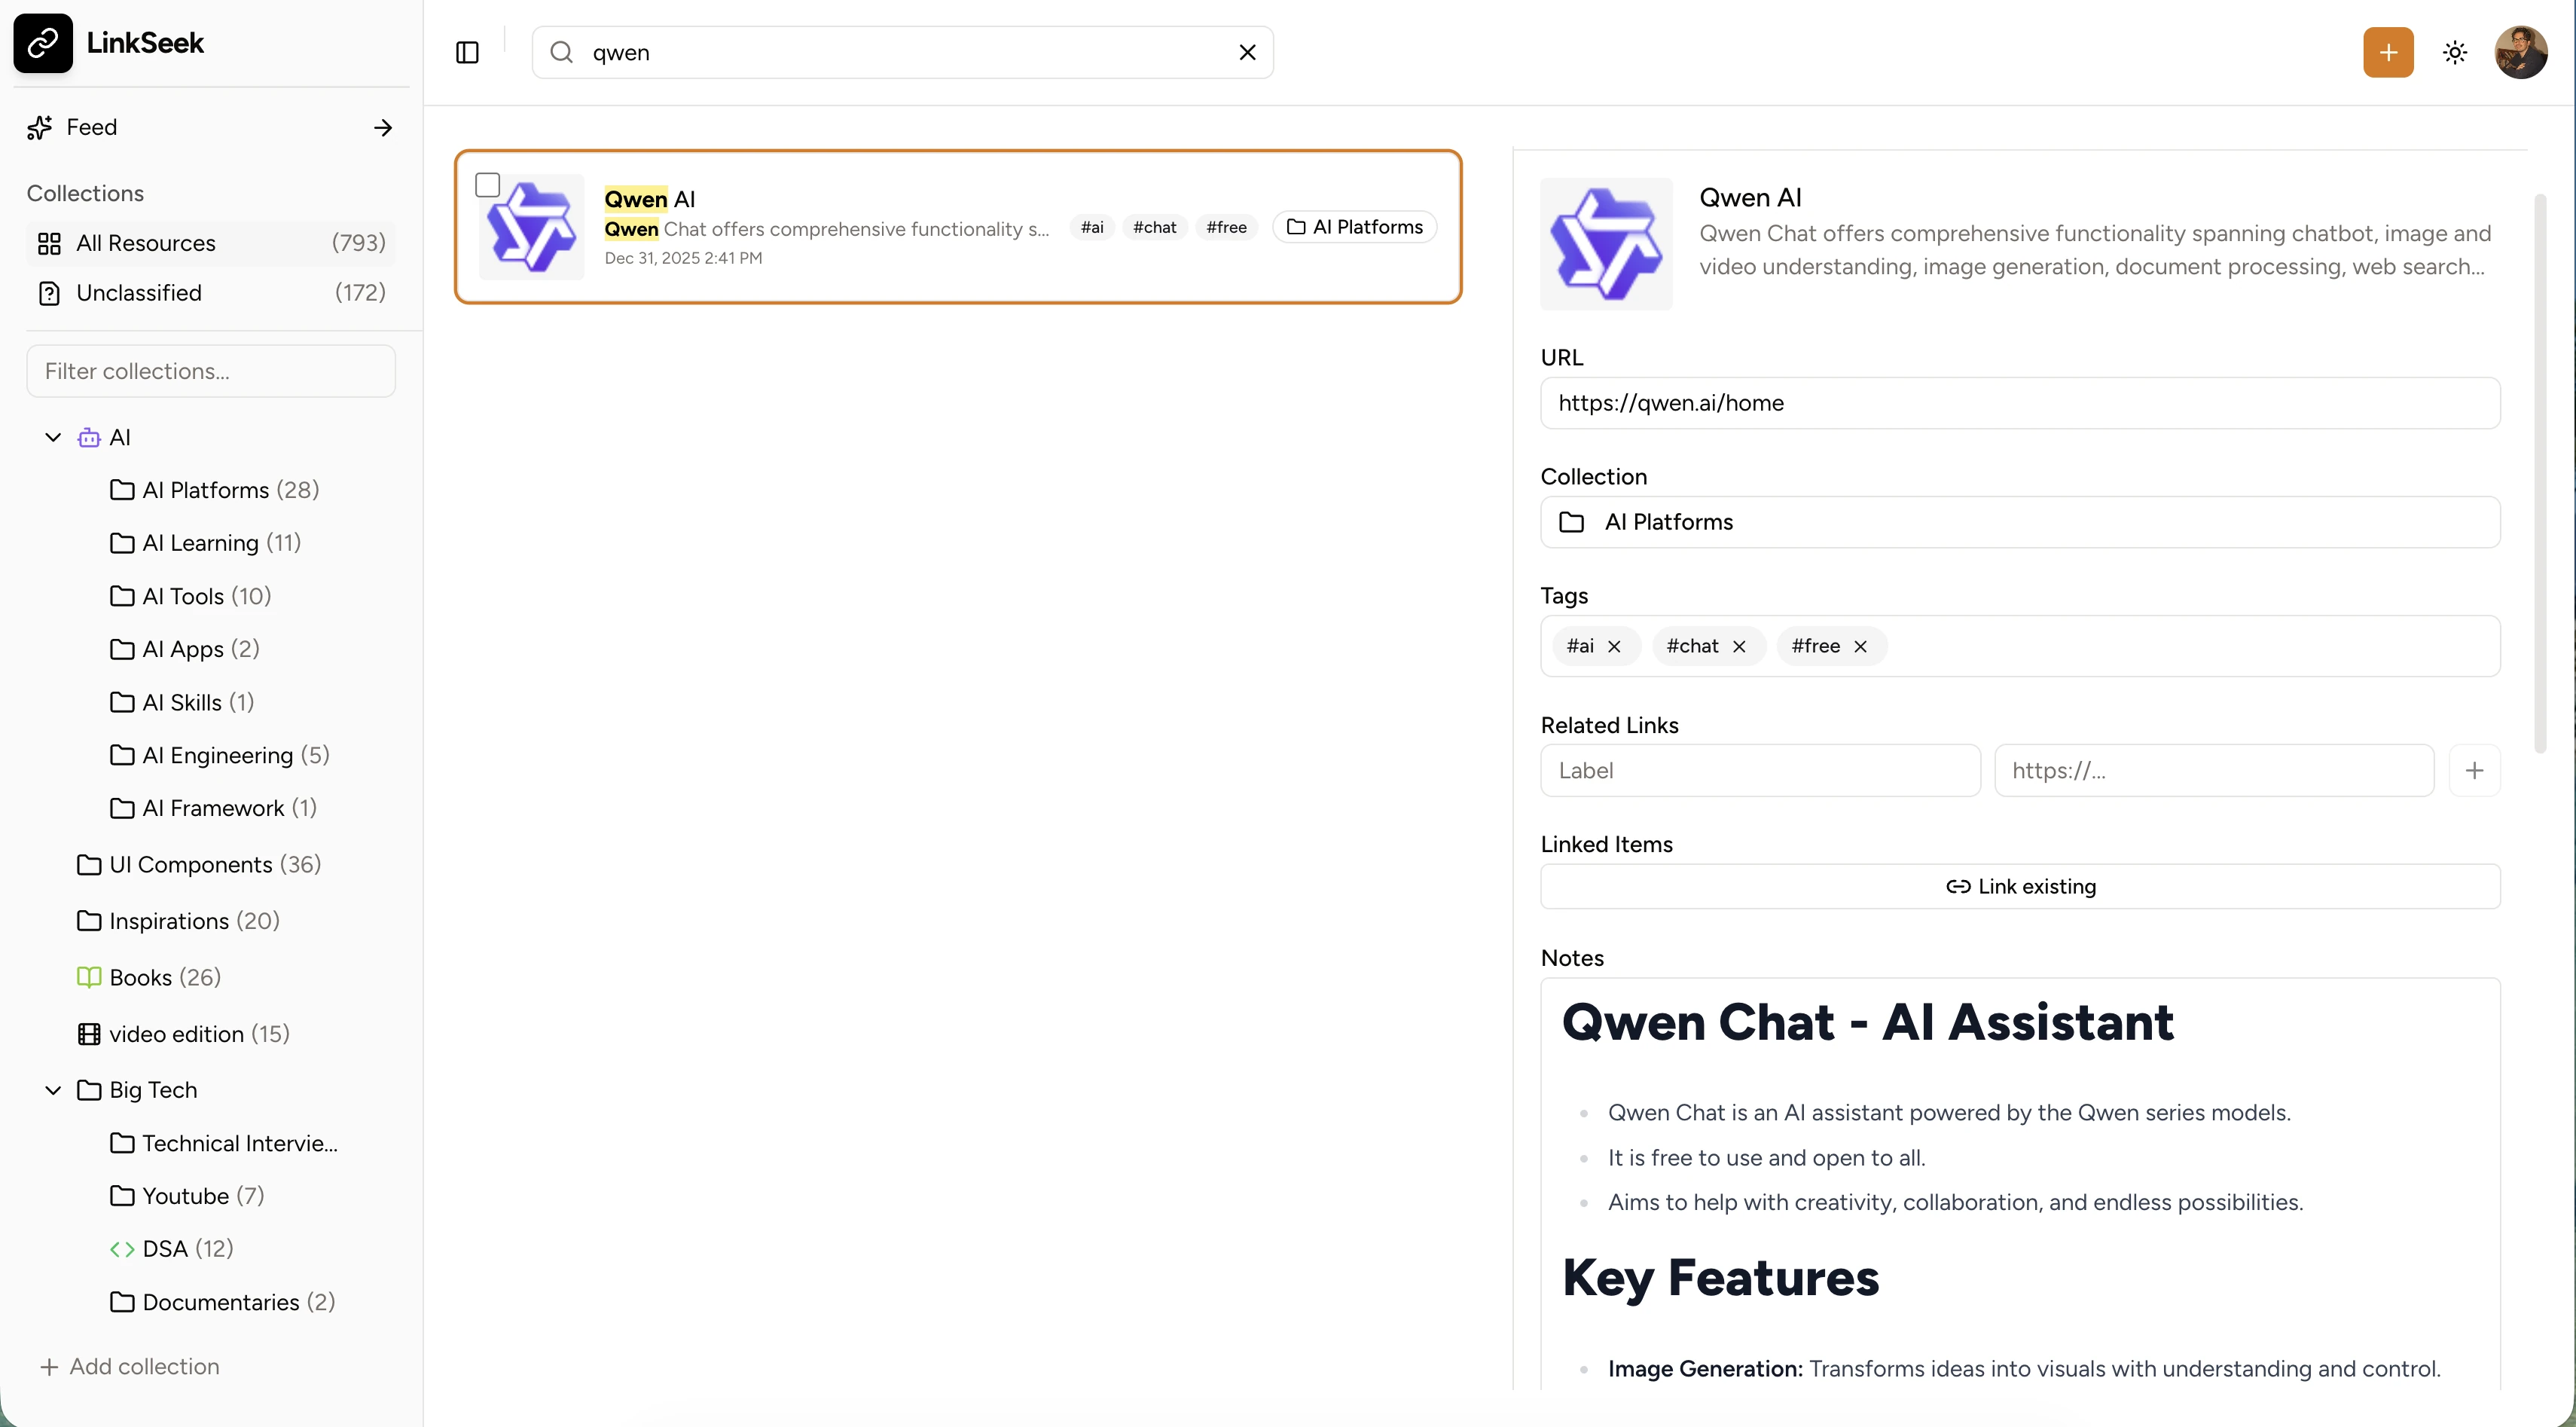The height and width of the screenshot is (1427, 2576).
Task: Open Documentaries folder
Action: tap(222, 1302)
